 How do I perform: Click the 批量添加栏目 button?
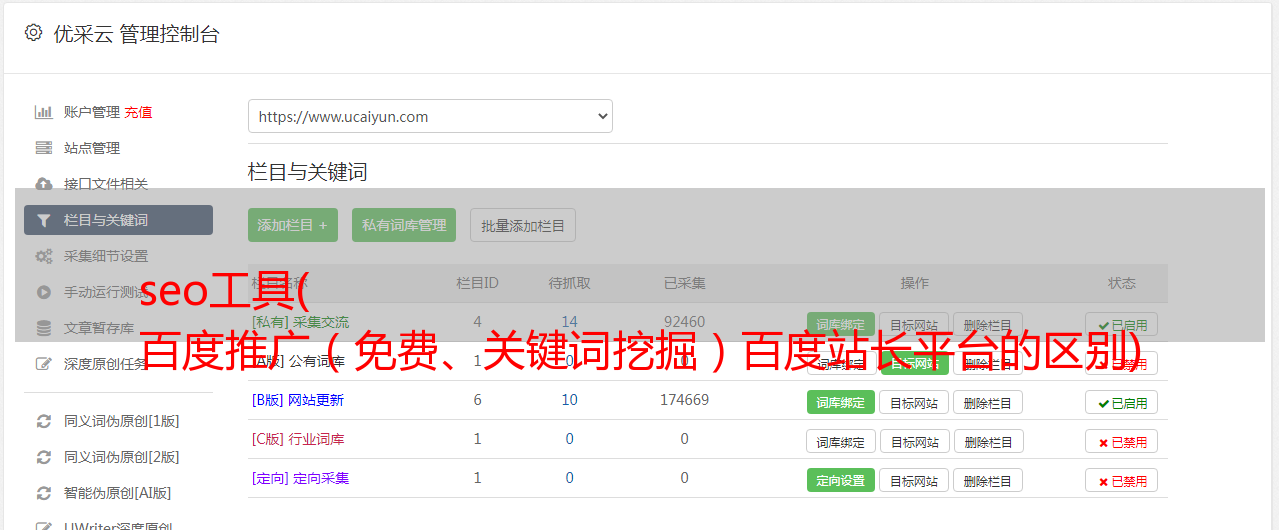click(523, 225)
